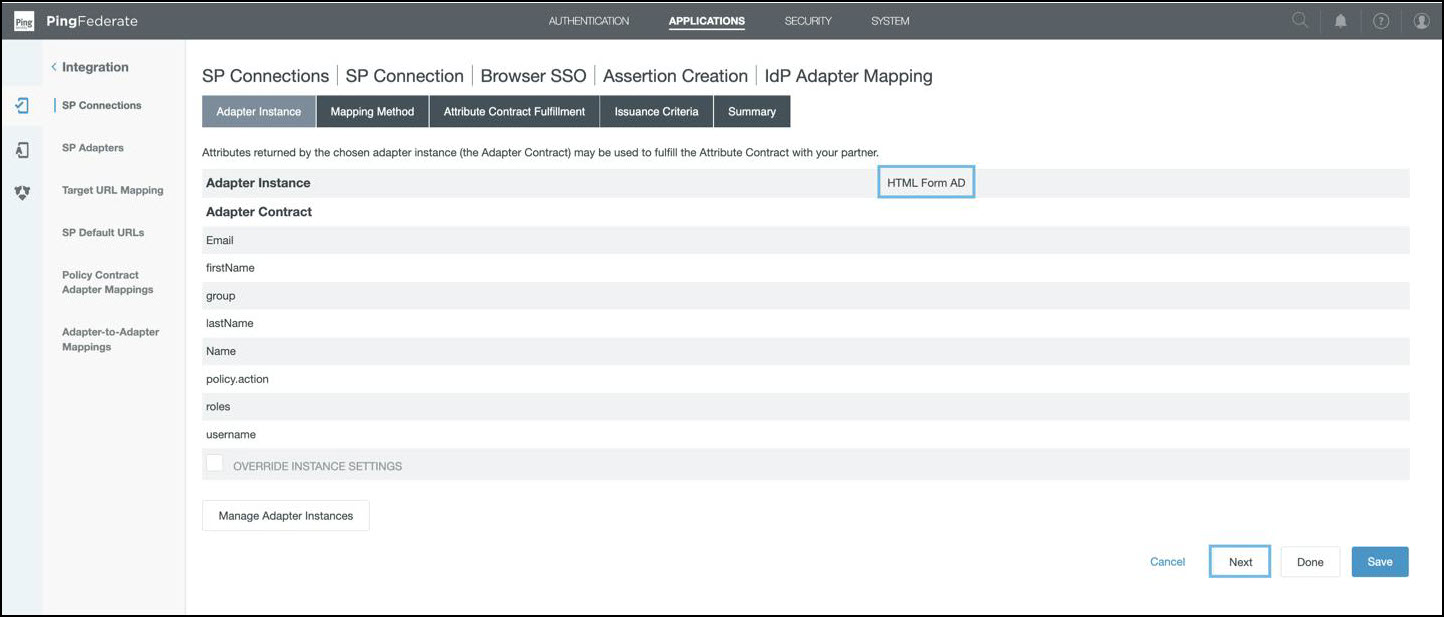Viewport: 1444px width, 617px height.
Task: Click the help question mark icon
Action: (1380, 21)
